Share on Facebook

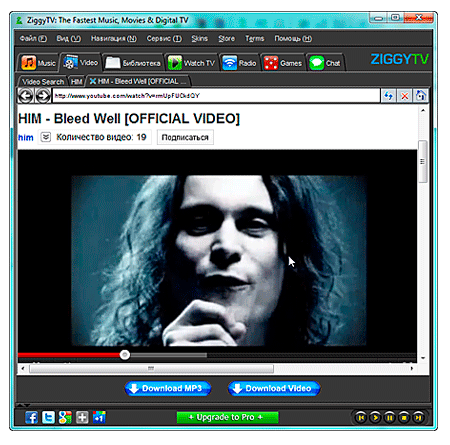click(32, 417)
